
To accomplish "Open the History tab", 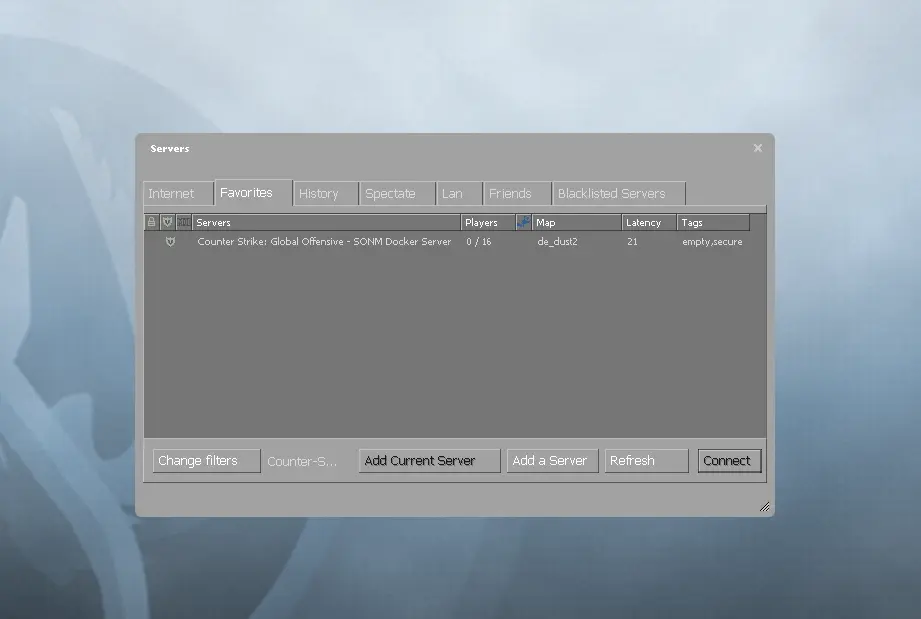I will [x=324, y=192].
